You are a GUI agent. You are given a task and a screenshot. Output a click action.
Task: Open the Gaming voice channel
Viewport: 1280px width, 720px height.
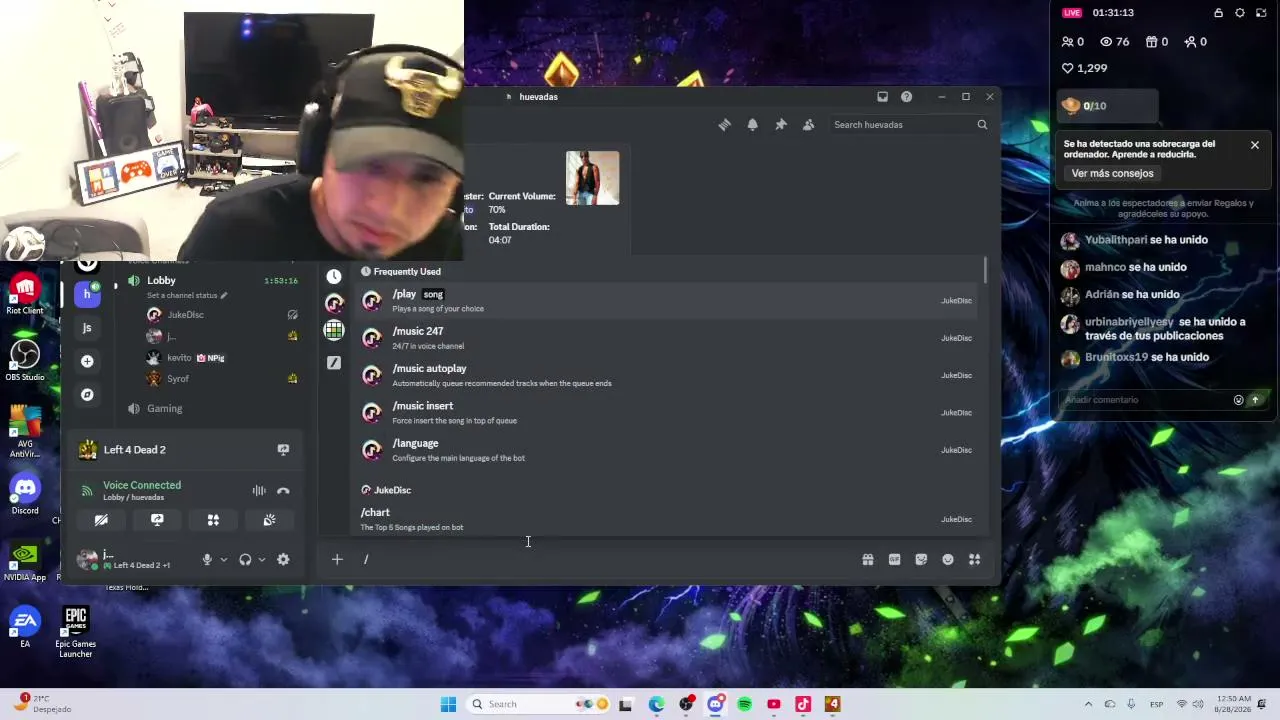(164, 409)
